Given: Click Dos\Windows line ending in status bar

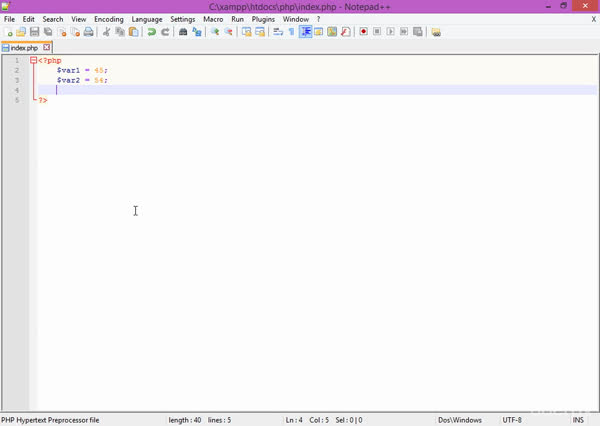Looking at the screenshot, I should (459, 420).
